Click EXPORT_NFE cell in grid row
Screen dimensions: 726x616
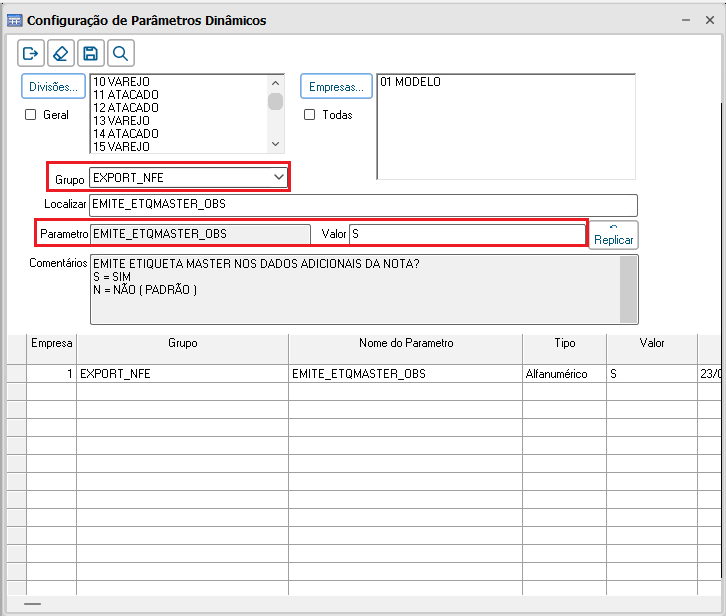[182, 374]
